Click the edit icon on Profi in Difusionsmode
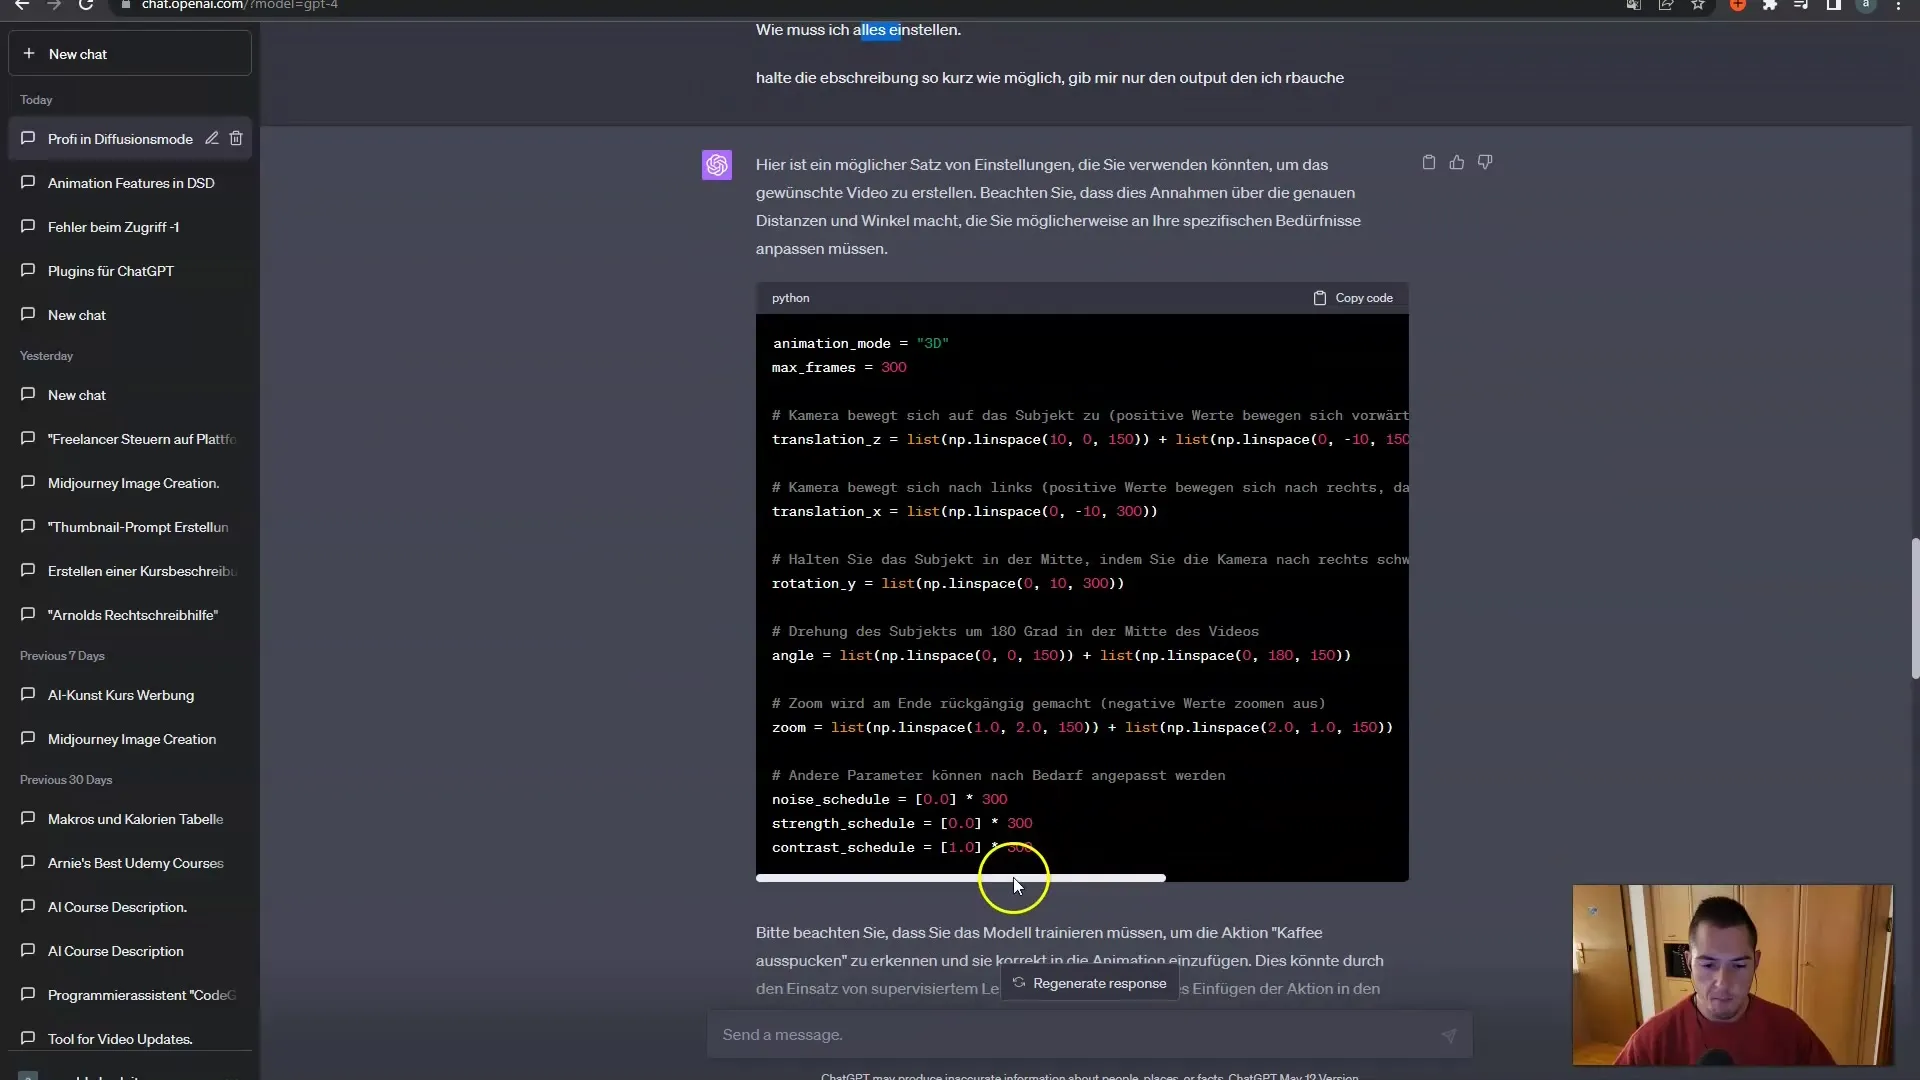Screen dimensions: 1920x1080 pyautogui.click(x=212, y=138)
